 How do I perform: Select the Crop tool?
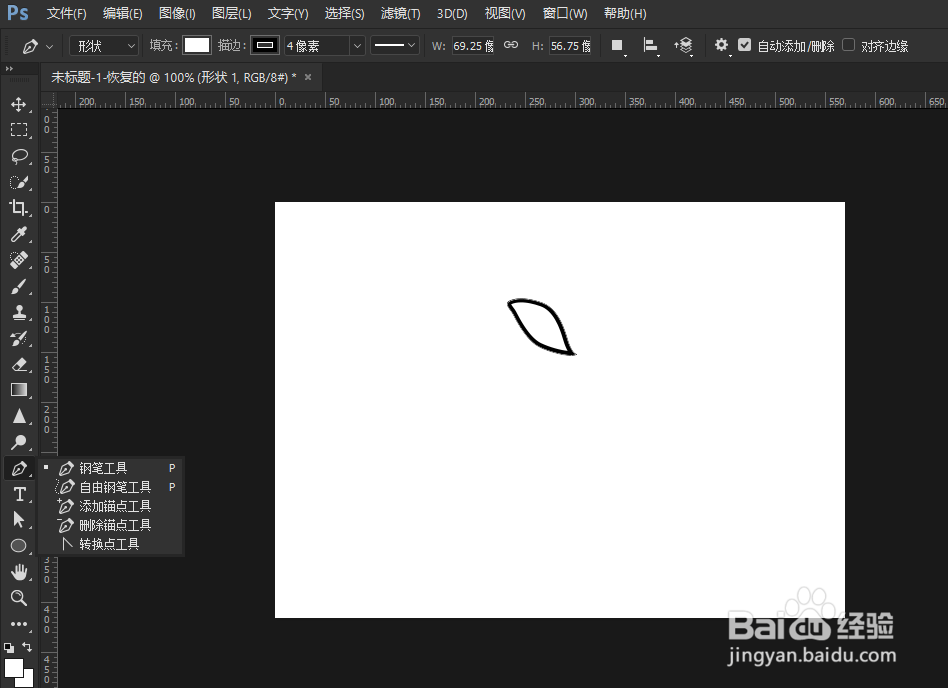tap(19, 208)
